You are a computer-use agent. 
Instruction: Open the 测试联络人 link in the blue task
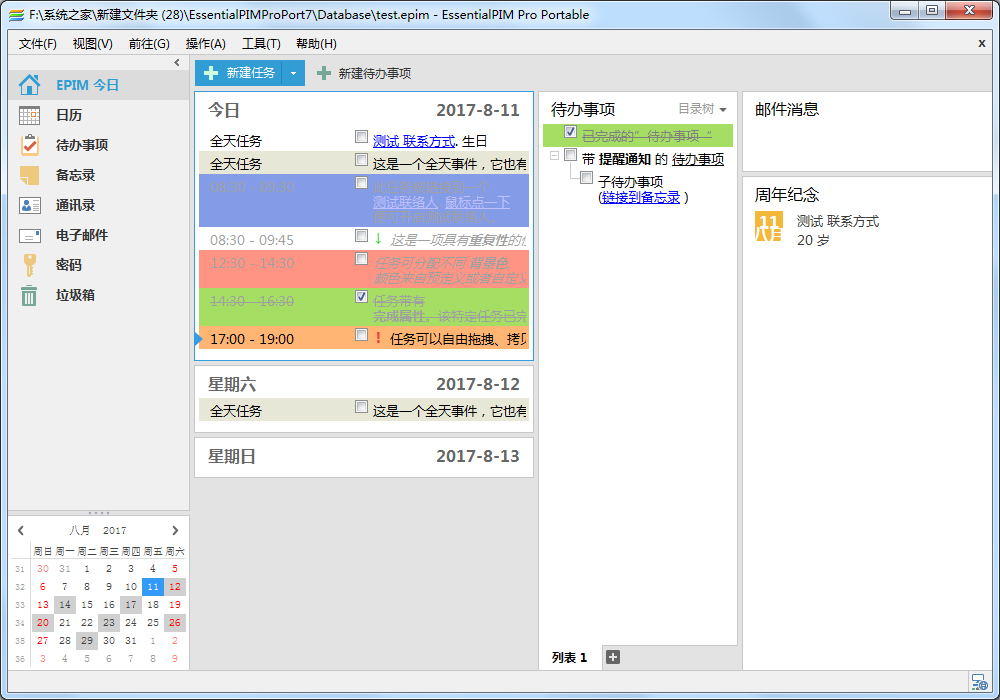tap(405, 202)
